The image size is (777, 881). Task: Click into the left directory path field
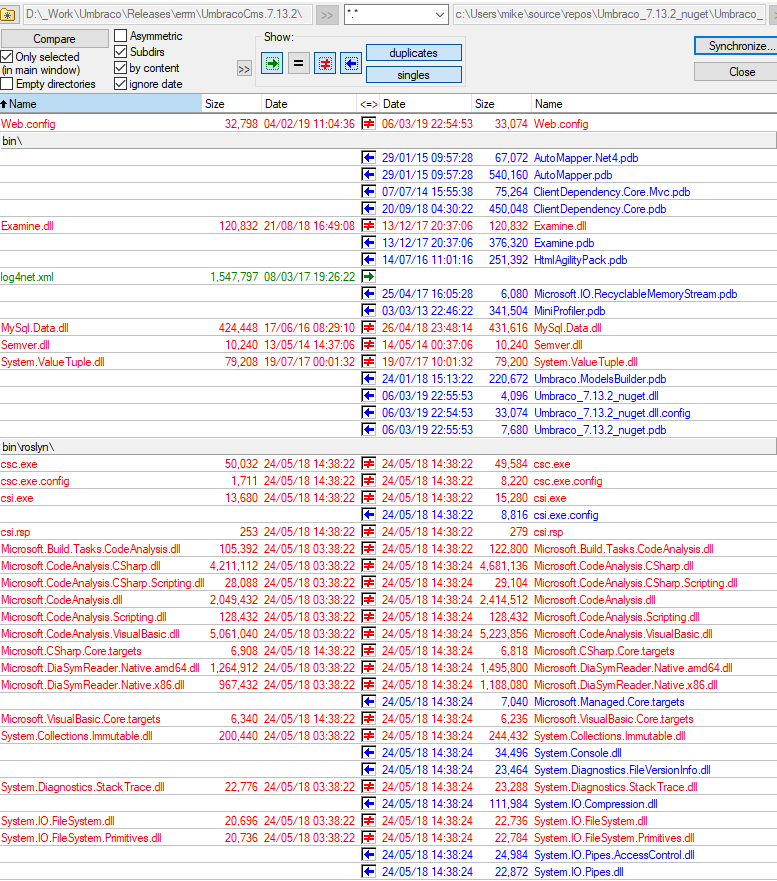(x=165, y=15)
